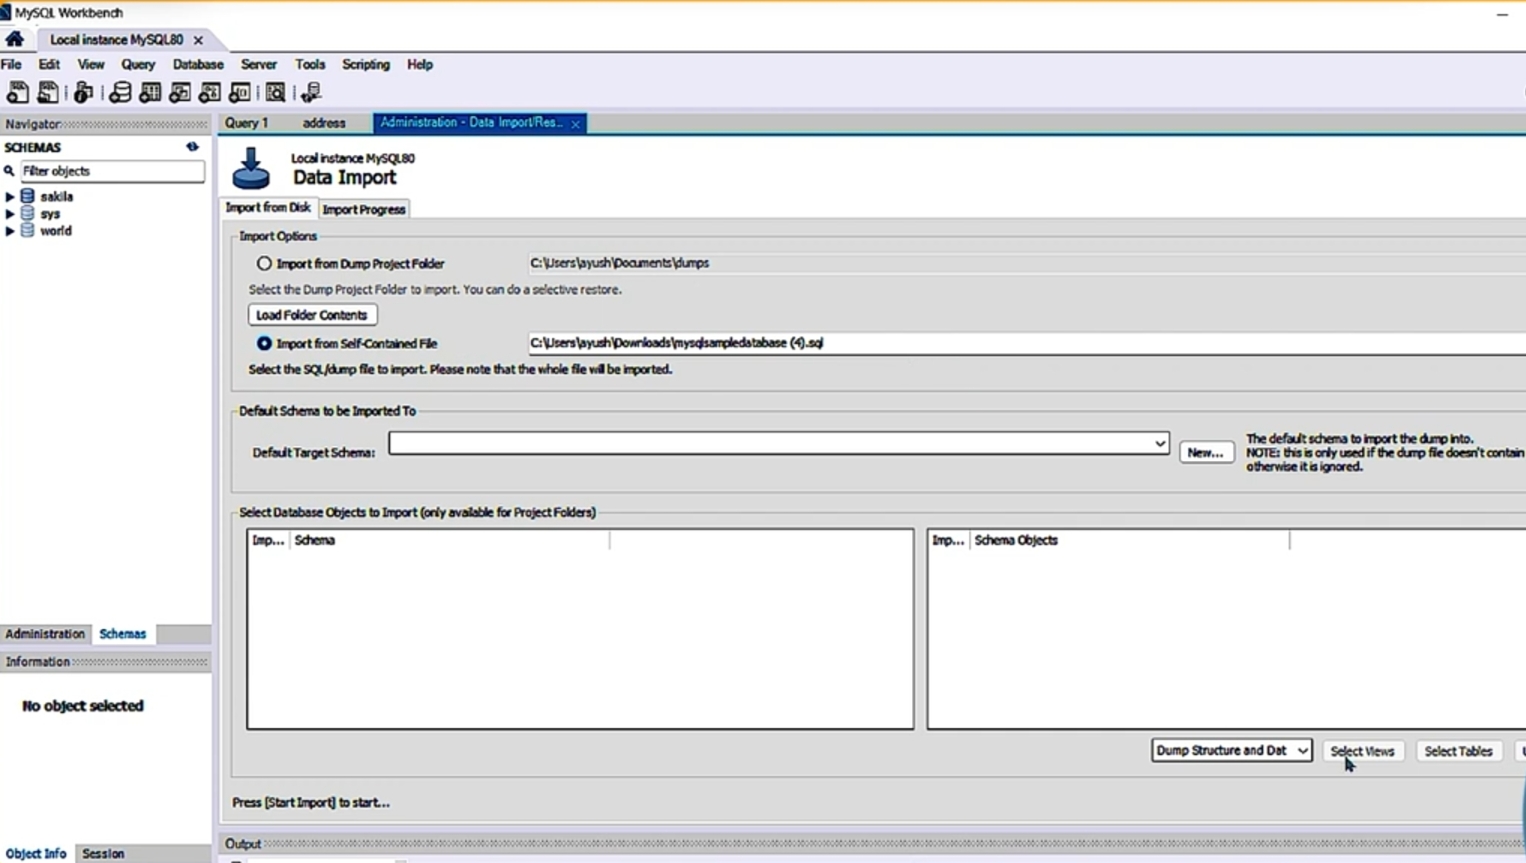Select the sys schema name
Viewport: 1526px width, 863px height.
point(50,214)
